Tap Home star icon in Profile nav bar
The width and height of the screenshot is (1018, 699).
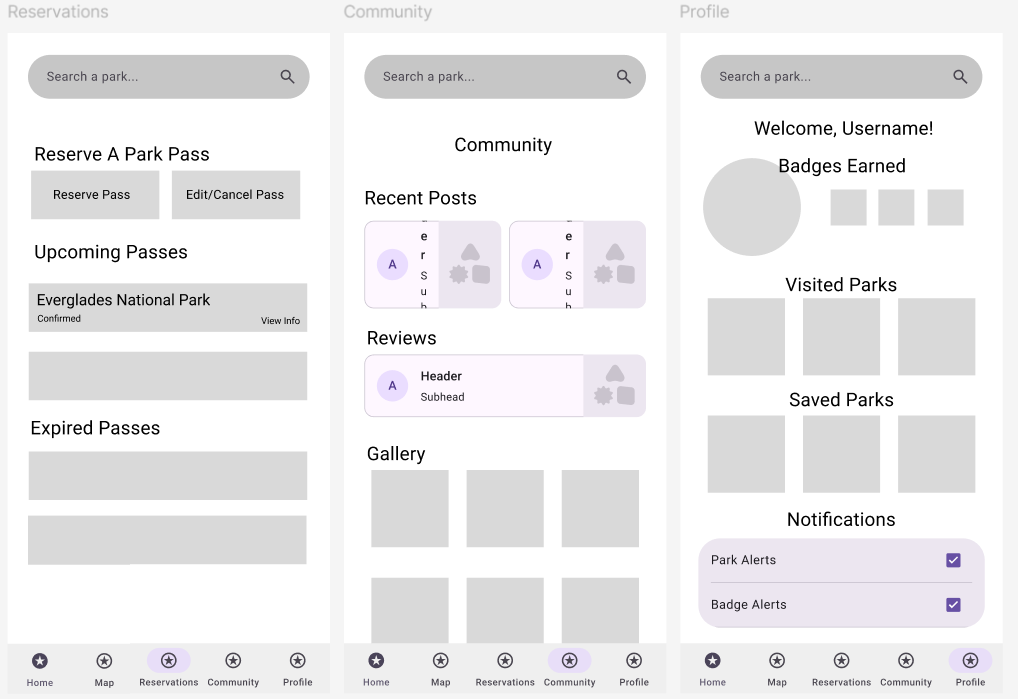(712, 661)
